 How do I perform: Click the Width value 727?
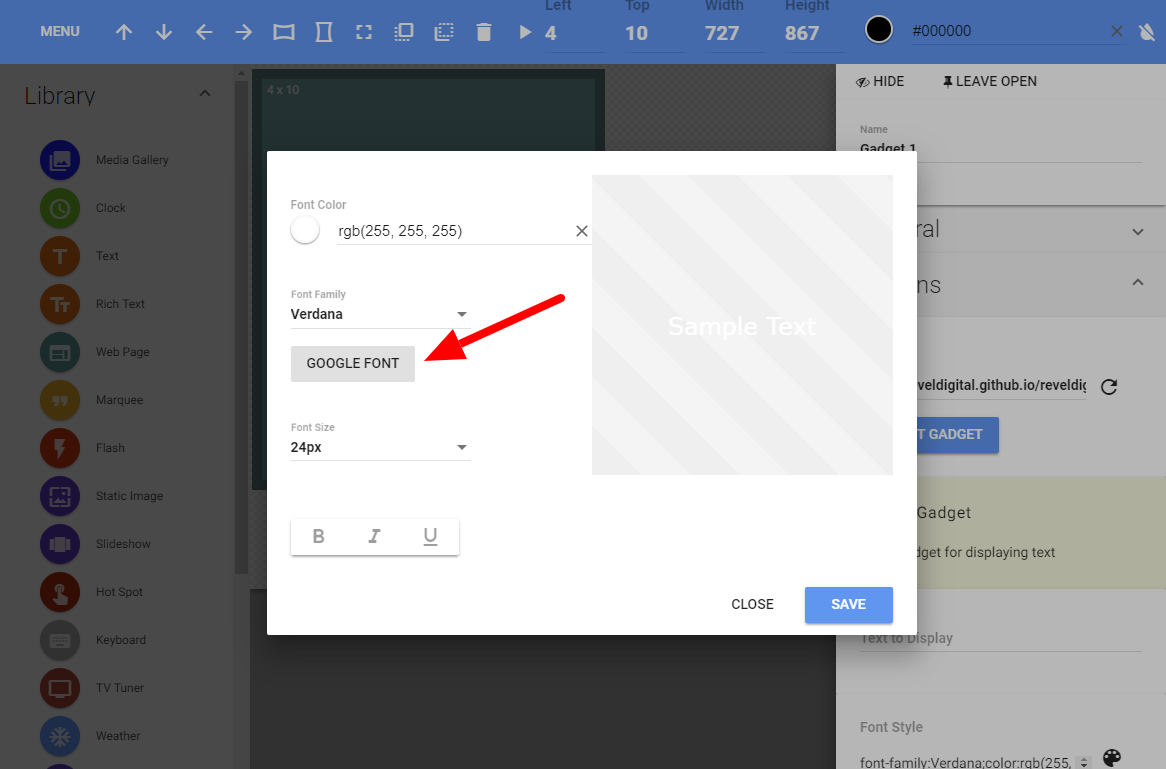click(x=734, y=33)
